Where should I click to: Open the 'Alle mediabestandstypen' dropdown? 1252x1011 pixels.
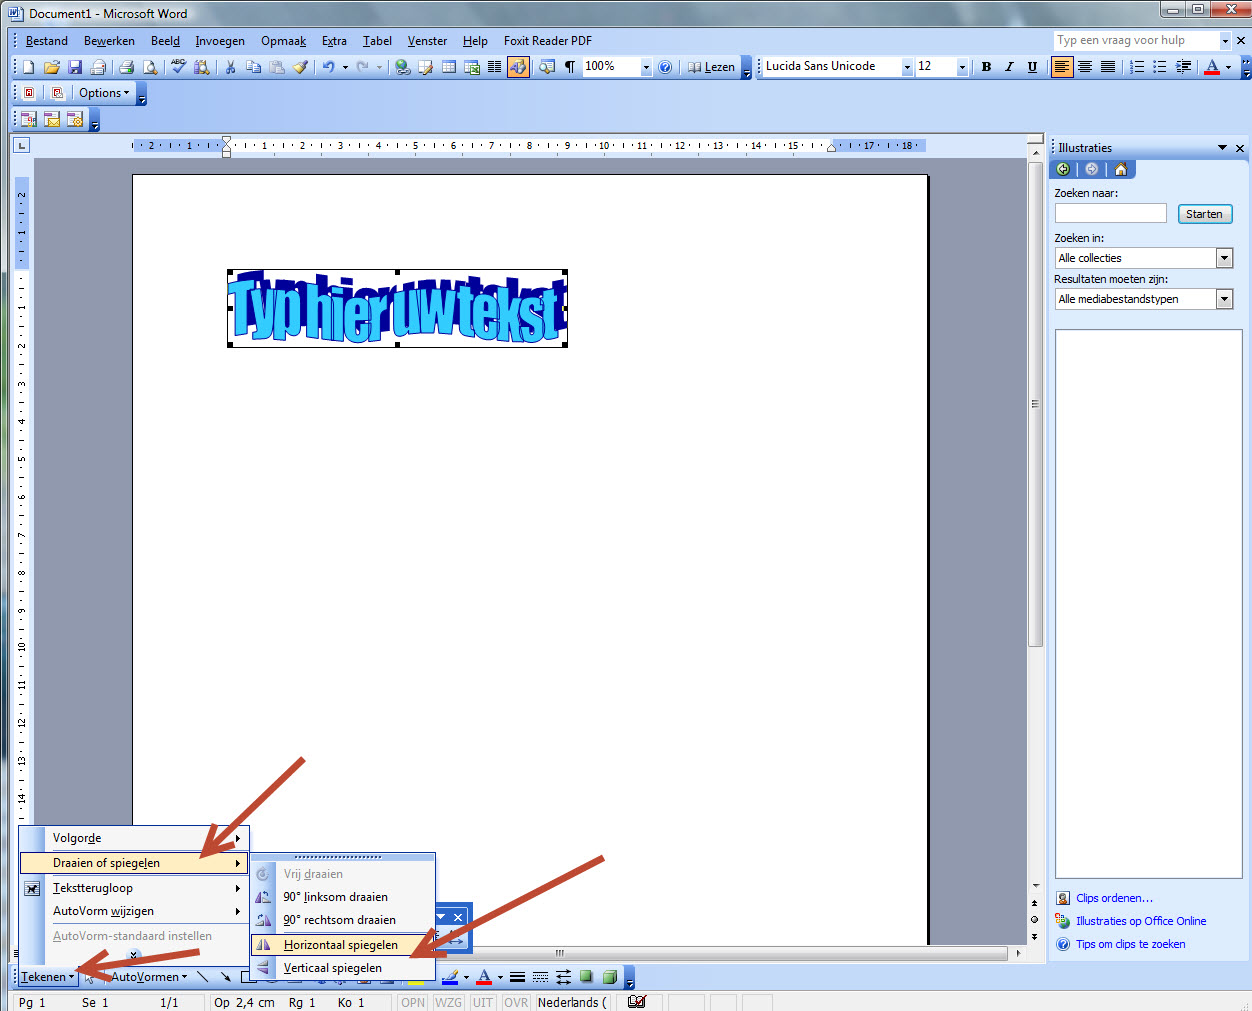click(1224, 299)
